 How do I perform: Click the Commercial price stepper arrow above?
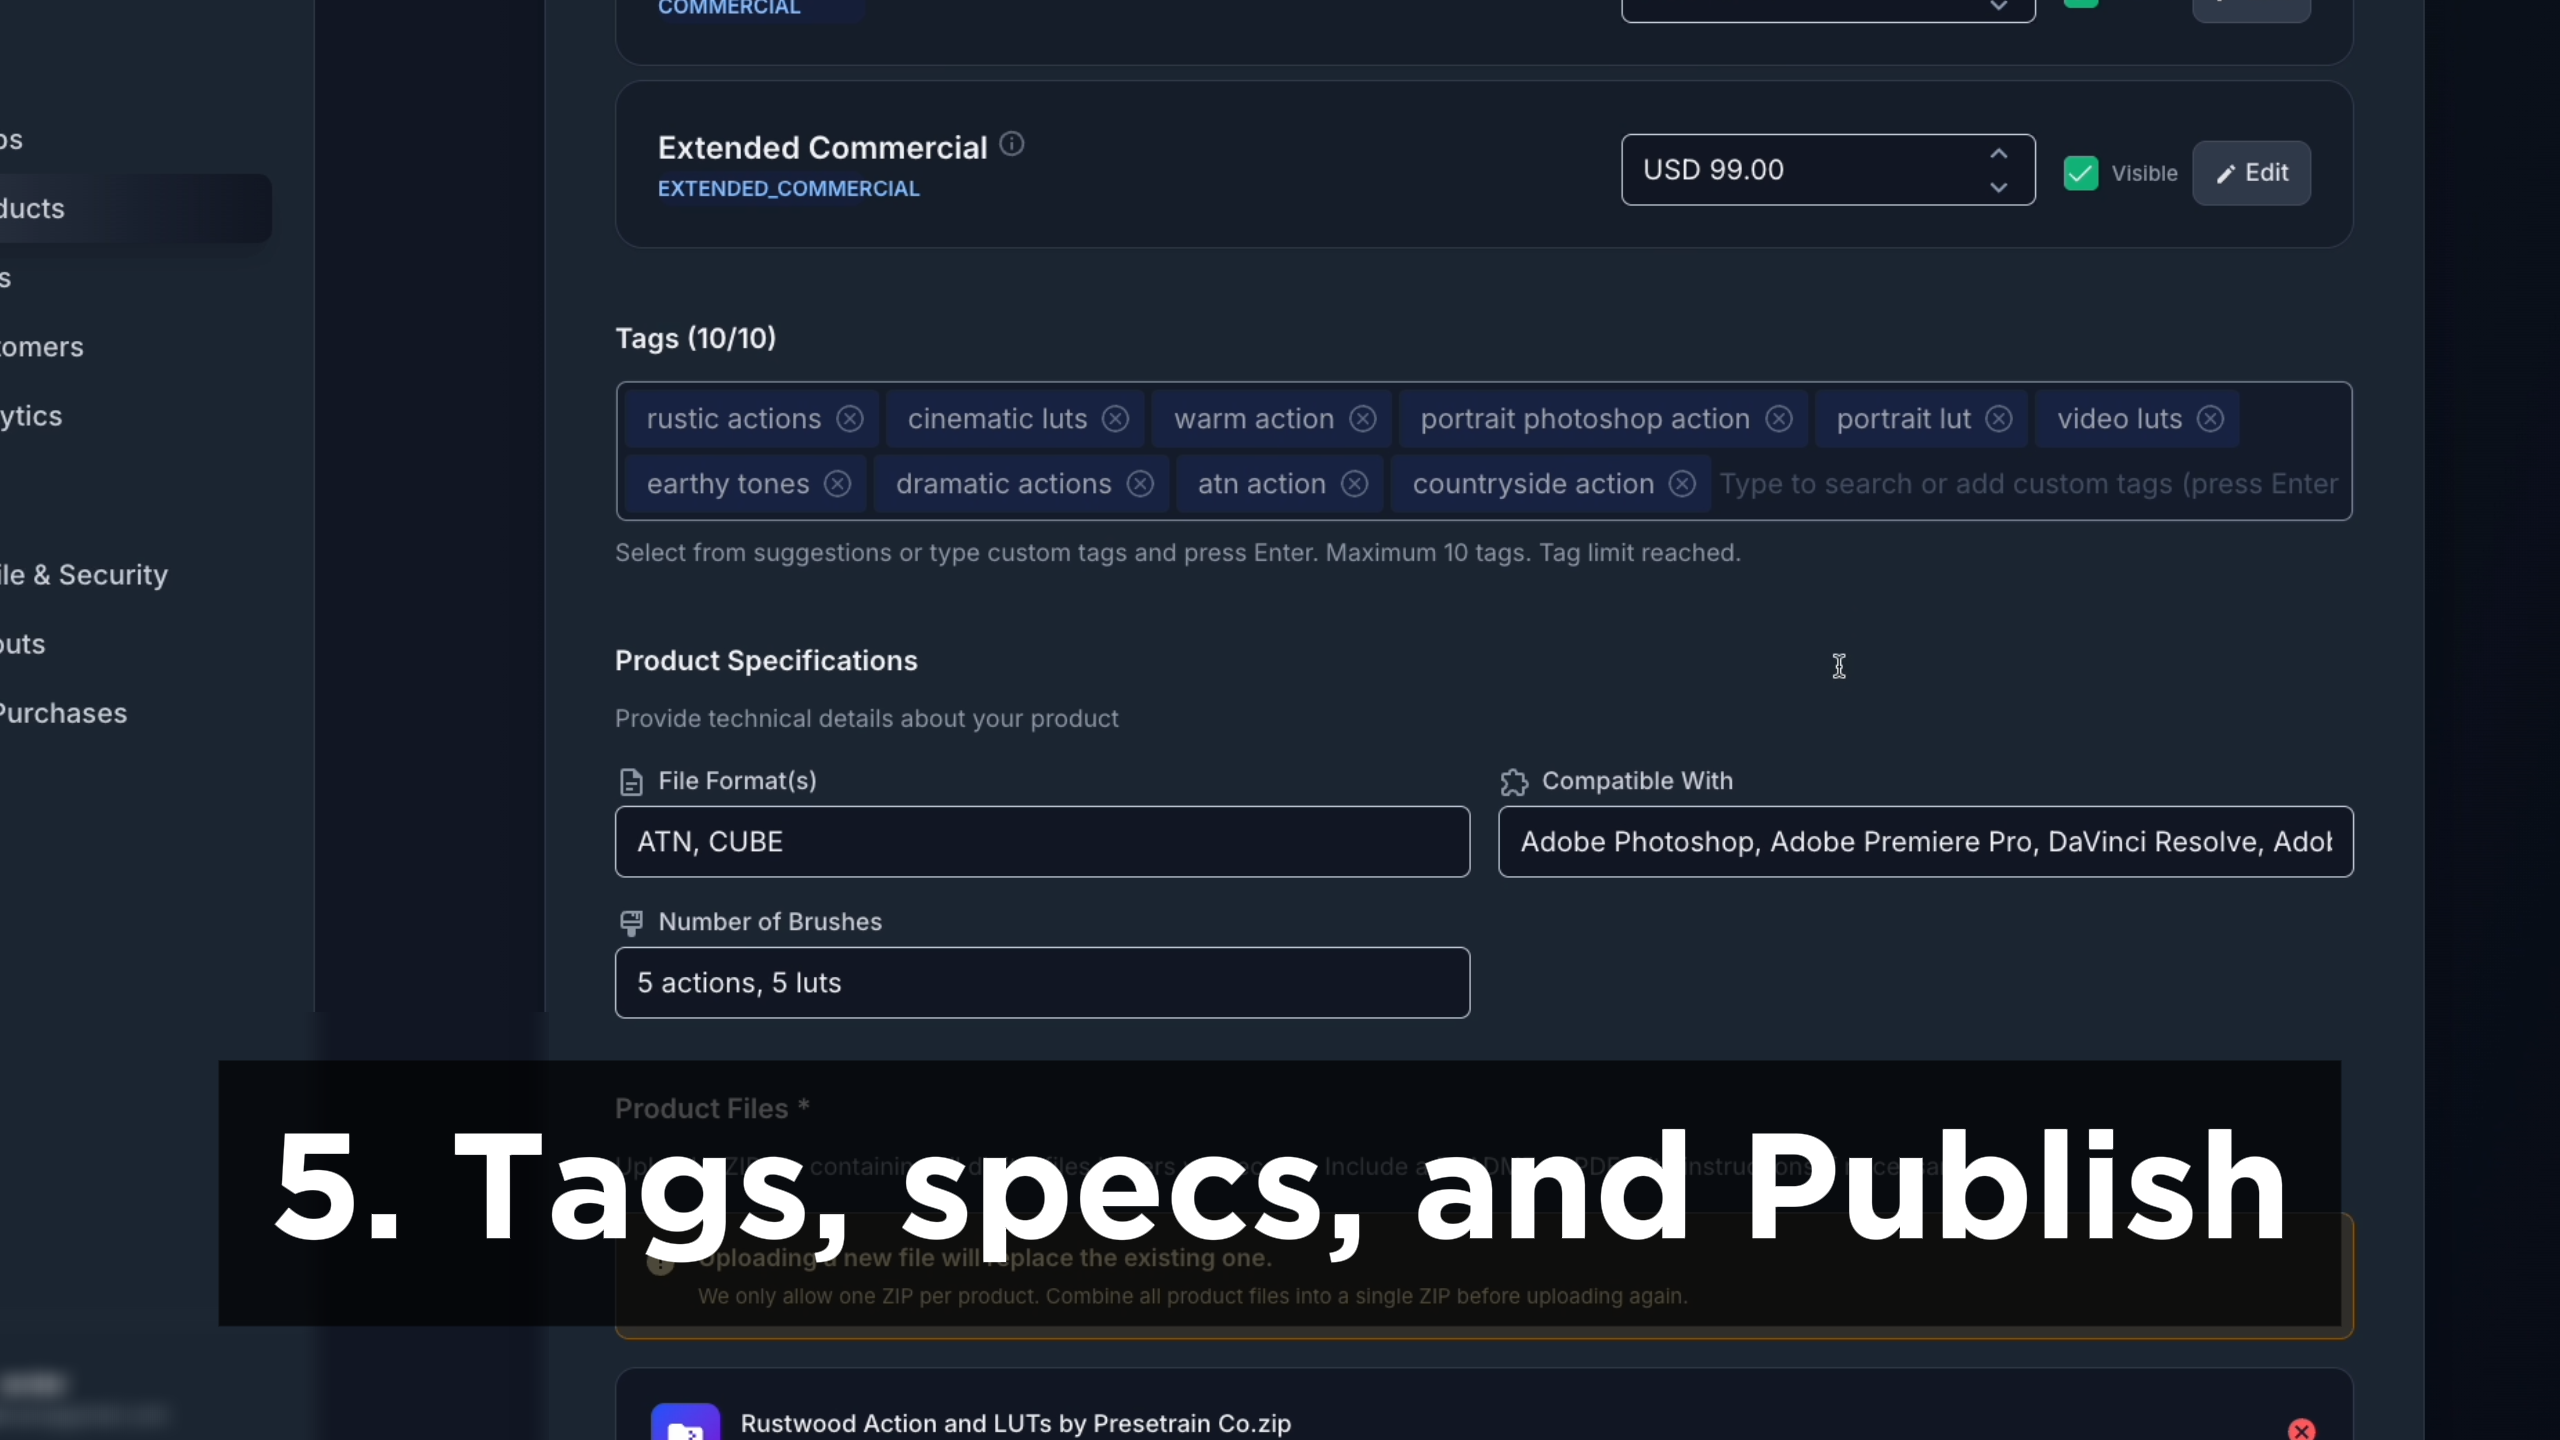(x=1998, y=7)
